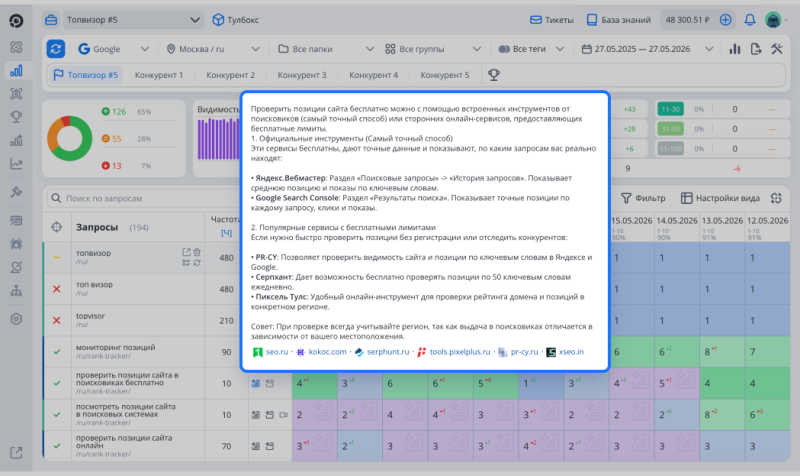
Task: Click the positions donut chart
Action: (x=69, y=138)
